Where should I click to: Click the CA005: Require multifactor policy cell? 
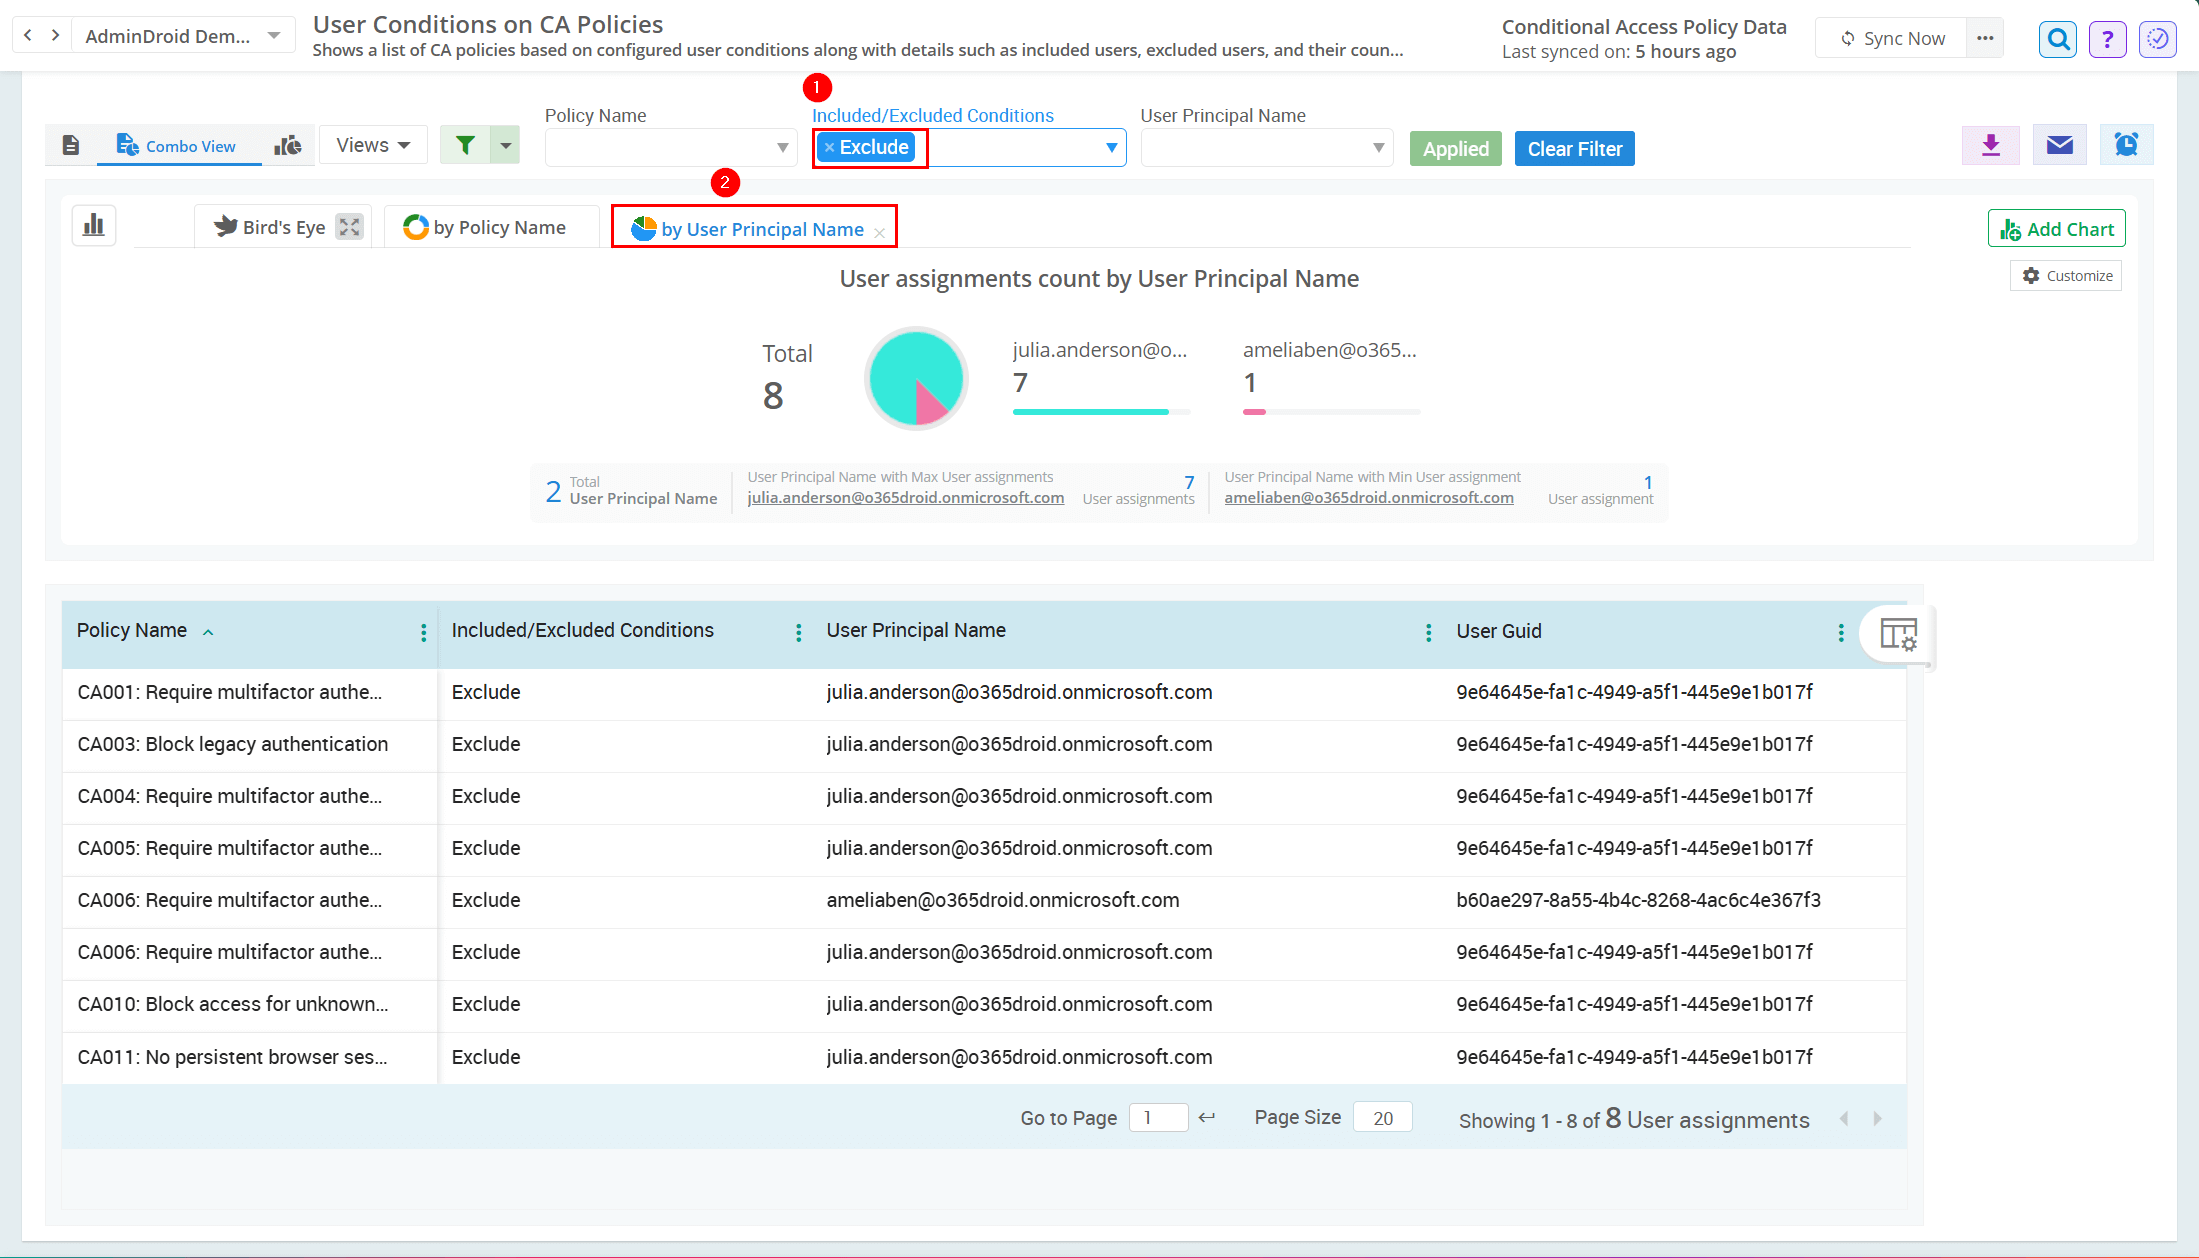(230, 848)
